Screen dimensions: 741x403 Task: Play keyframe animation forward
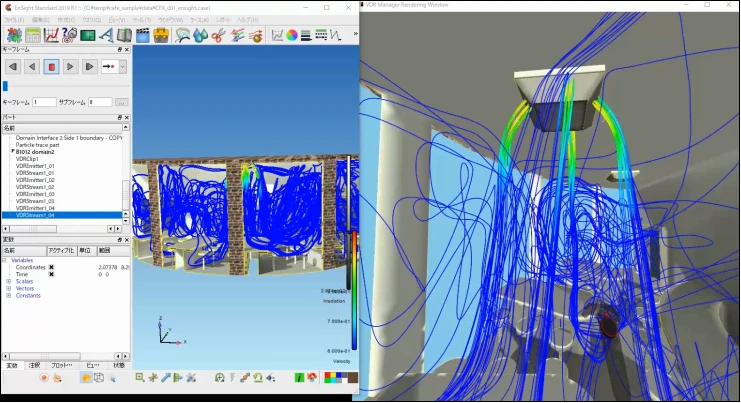70,67
